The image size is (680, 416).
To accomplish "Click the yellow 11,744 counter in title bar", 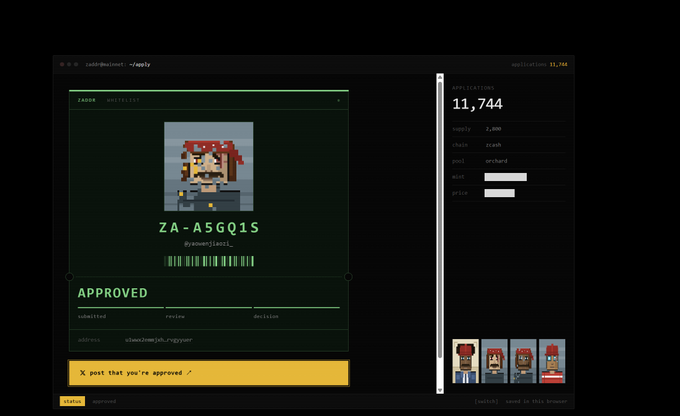I will (559, 64).
